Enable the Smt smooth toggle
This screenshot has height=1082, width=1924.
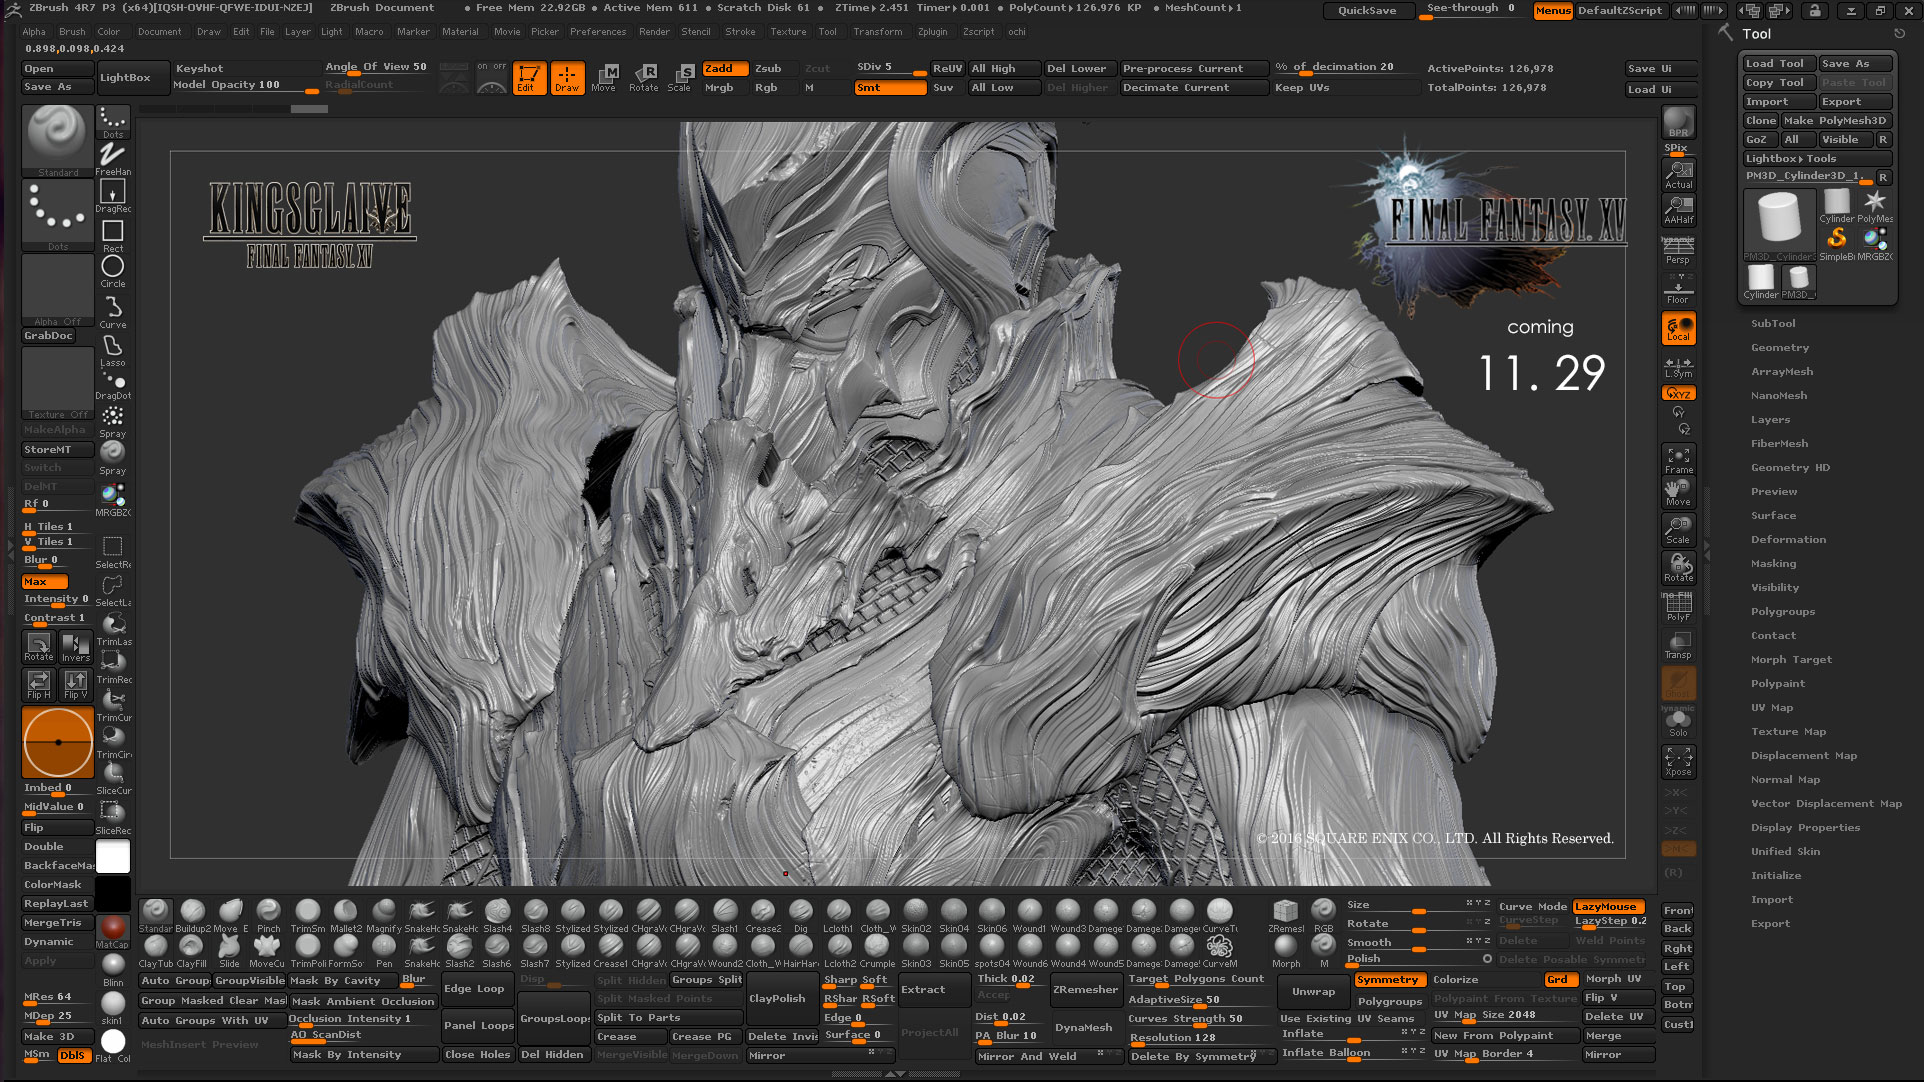(889, 87)
